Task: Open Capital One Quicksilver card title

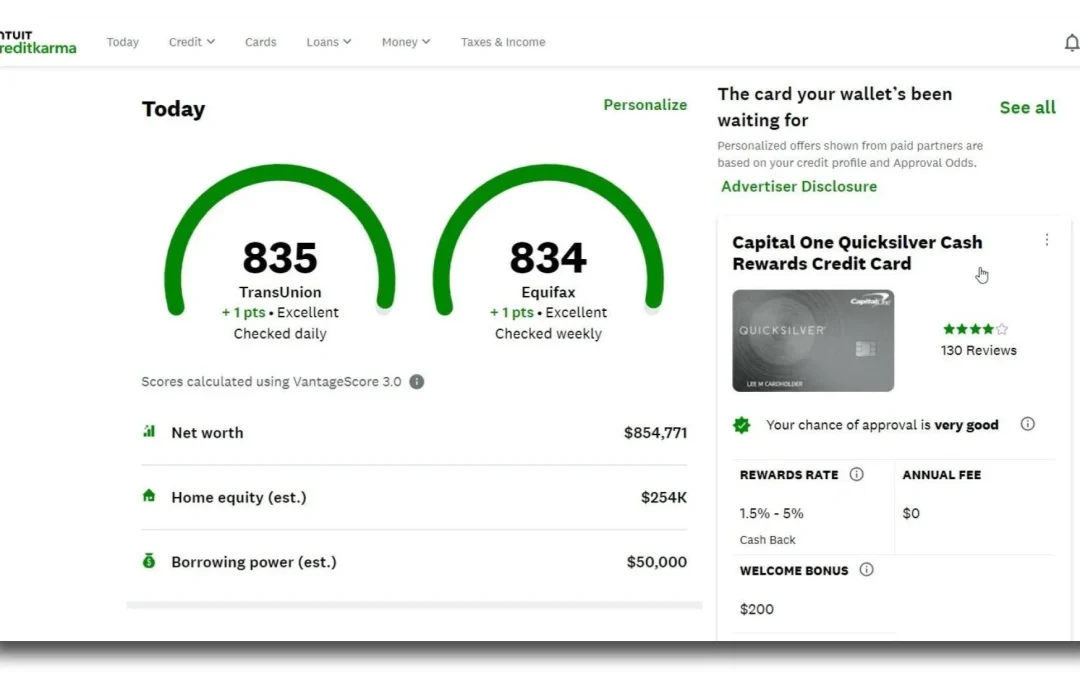Action: (x=857, y=253)
